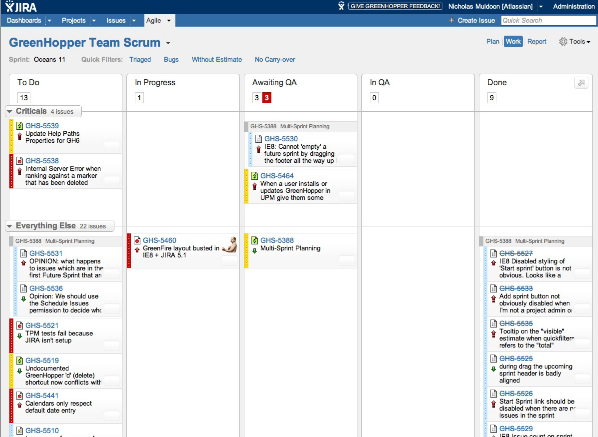Click the priority arrow on the GHS-5388 card
Image resolution: width=598 pixels, height=437 pixels.
click(254, 251)
